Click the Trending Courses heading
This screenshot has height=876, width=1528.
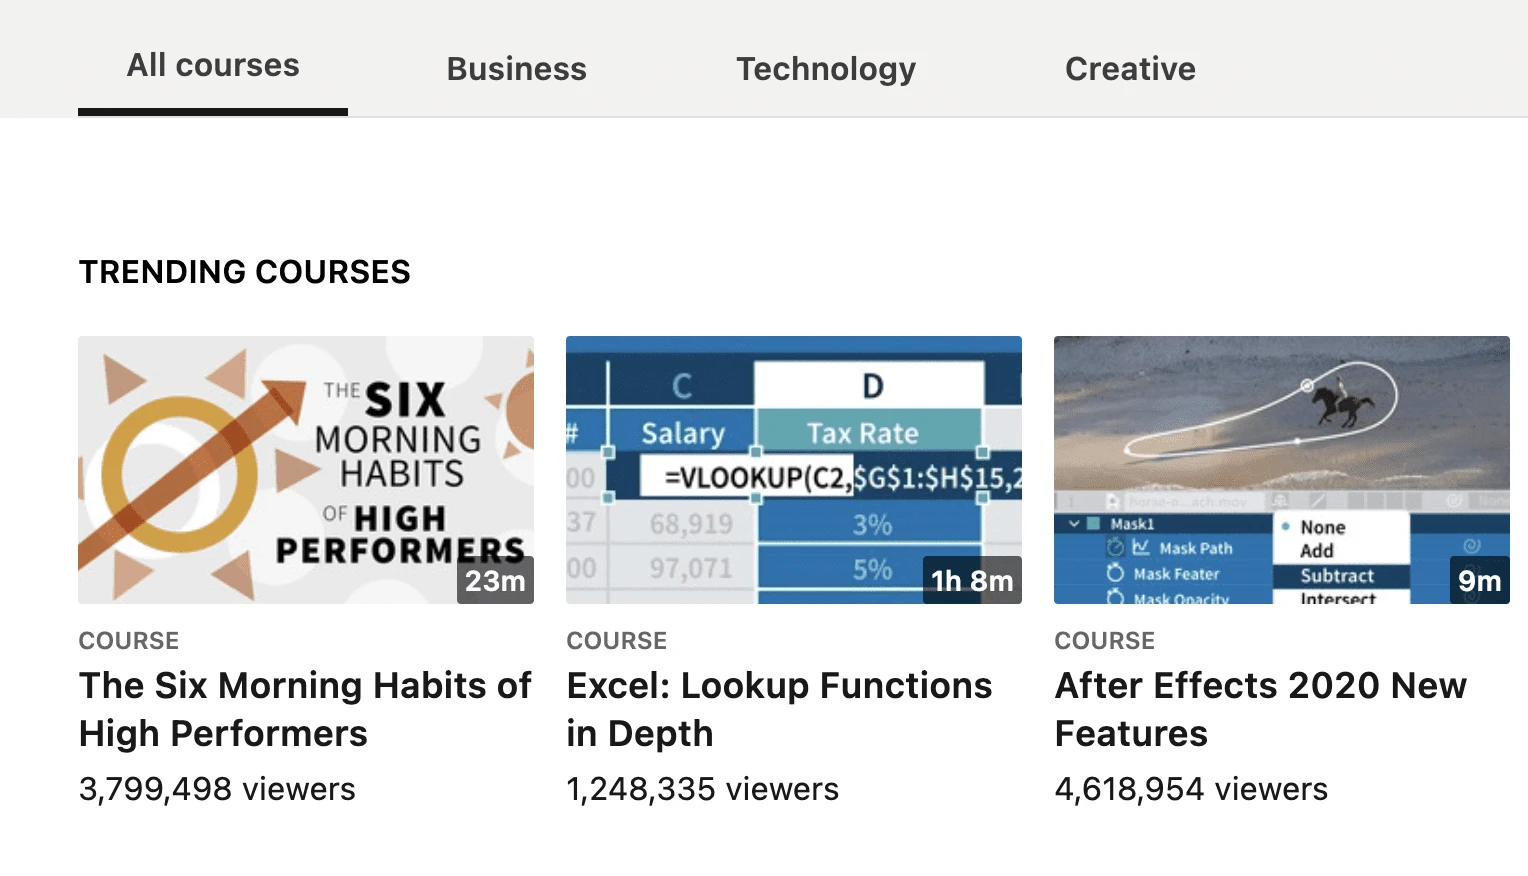pos(245,272)
